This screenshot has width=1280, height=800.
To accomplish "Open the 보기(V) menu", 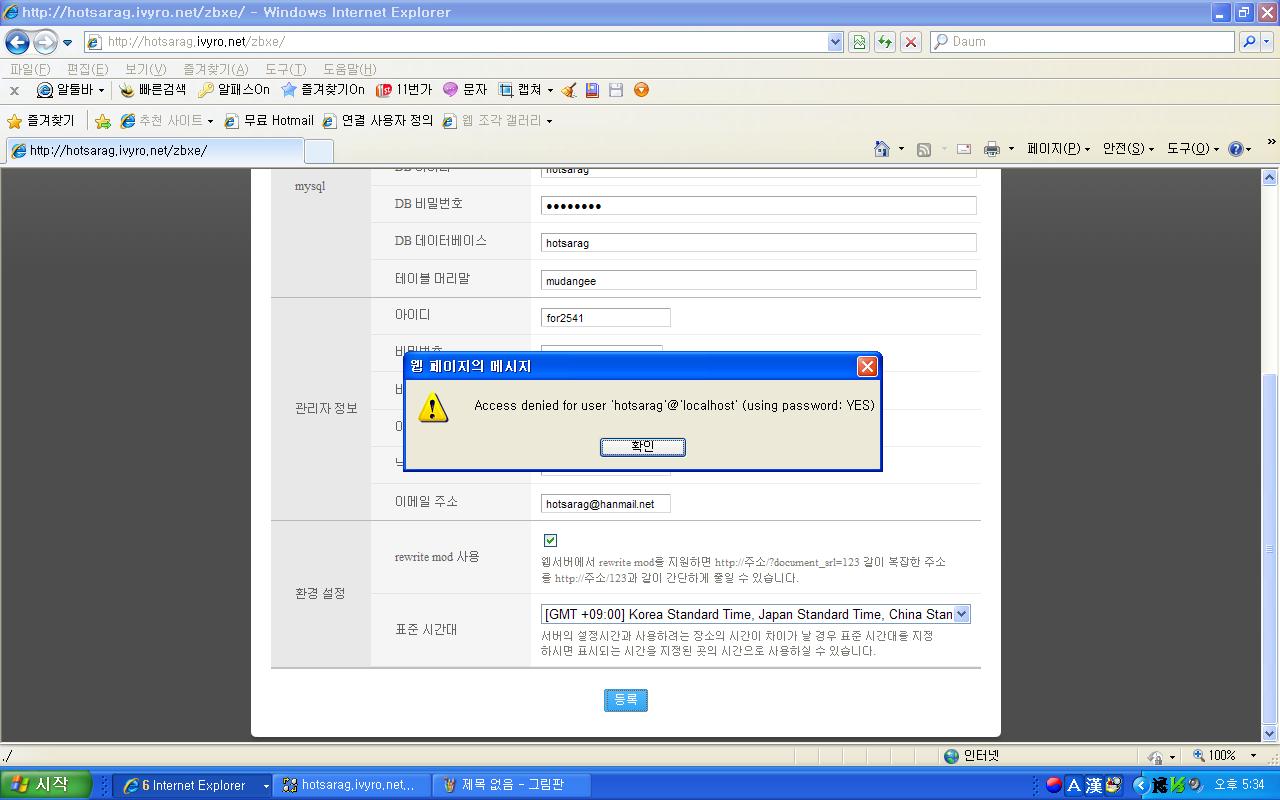I will (145, 69).
